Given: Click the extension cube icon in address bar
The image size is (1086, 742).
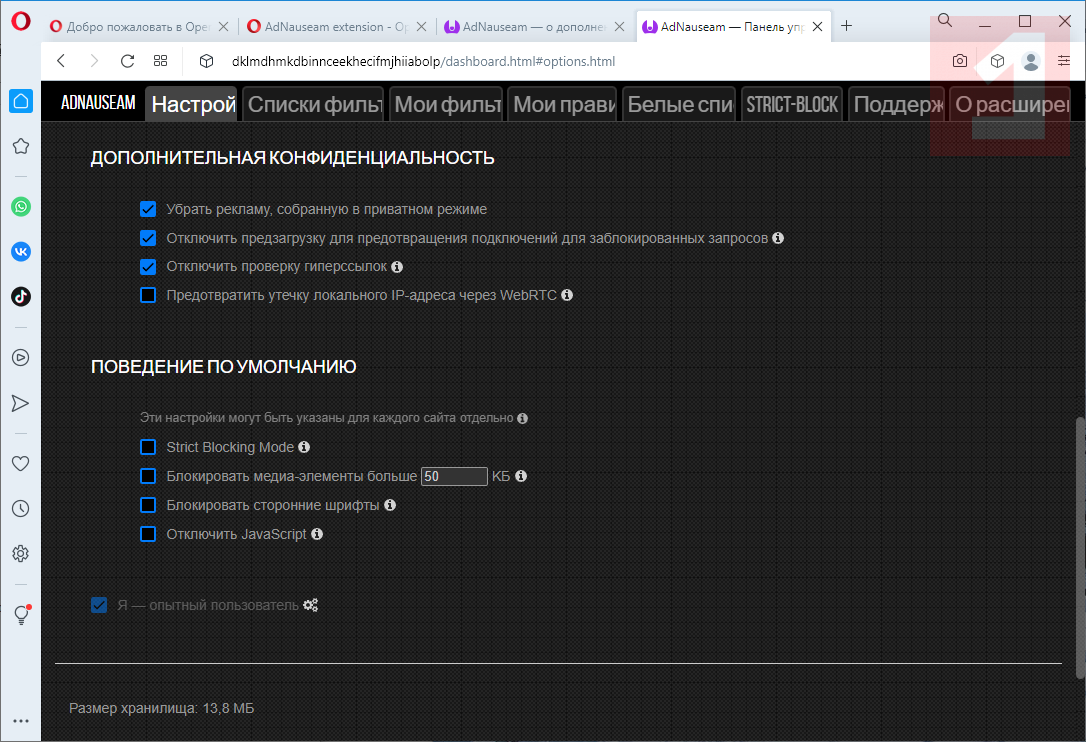Looking at the screenshot, I should click(x=206, y=61).
